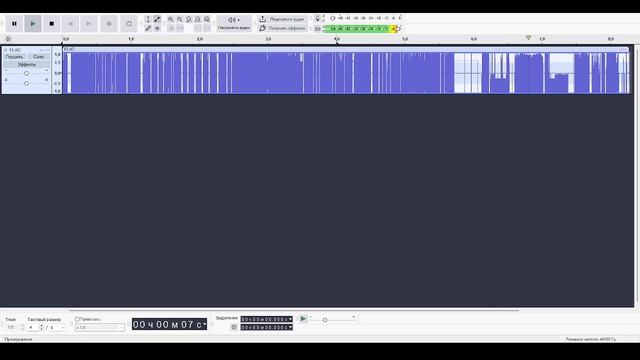Click the track vertical amplitude scale
Screen dimensions: 640x360
point(57,72)
